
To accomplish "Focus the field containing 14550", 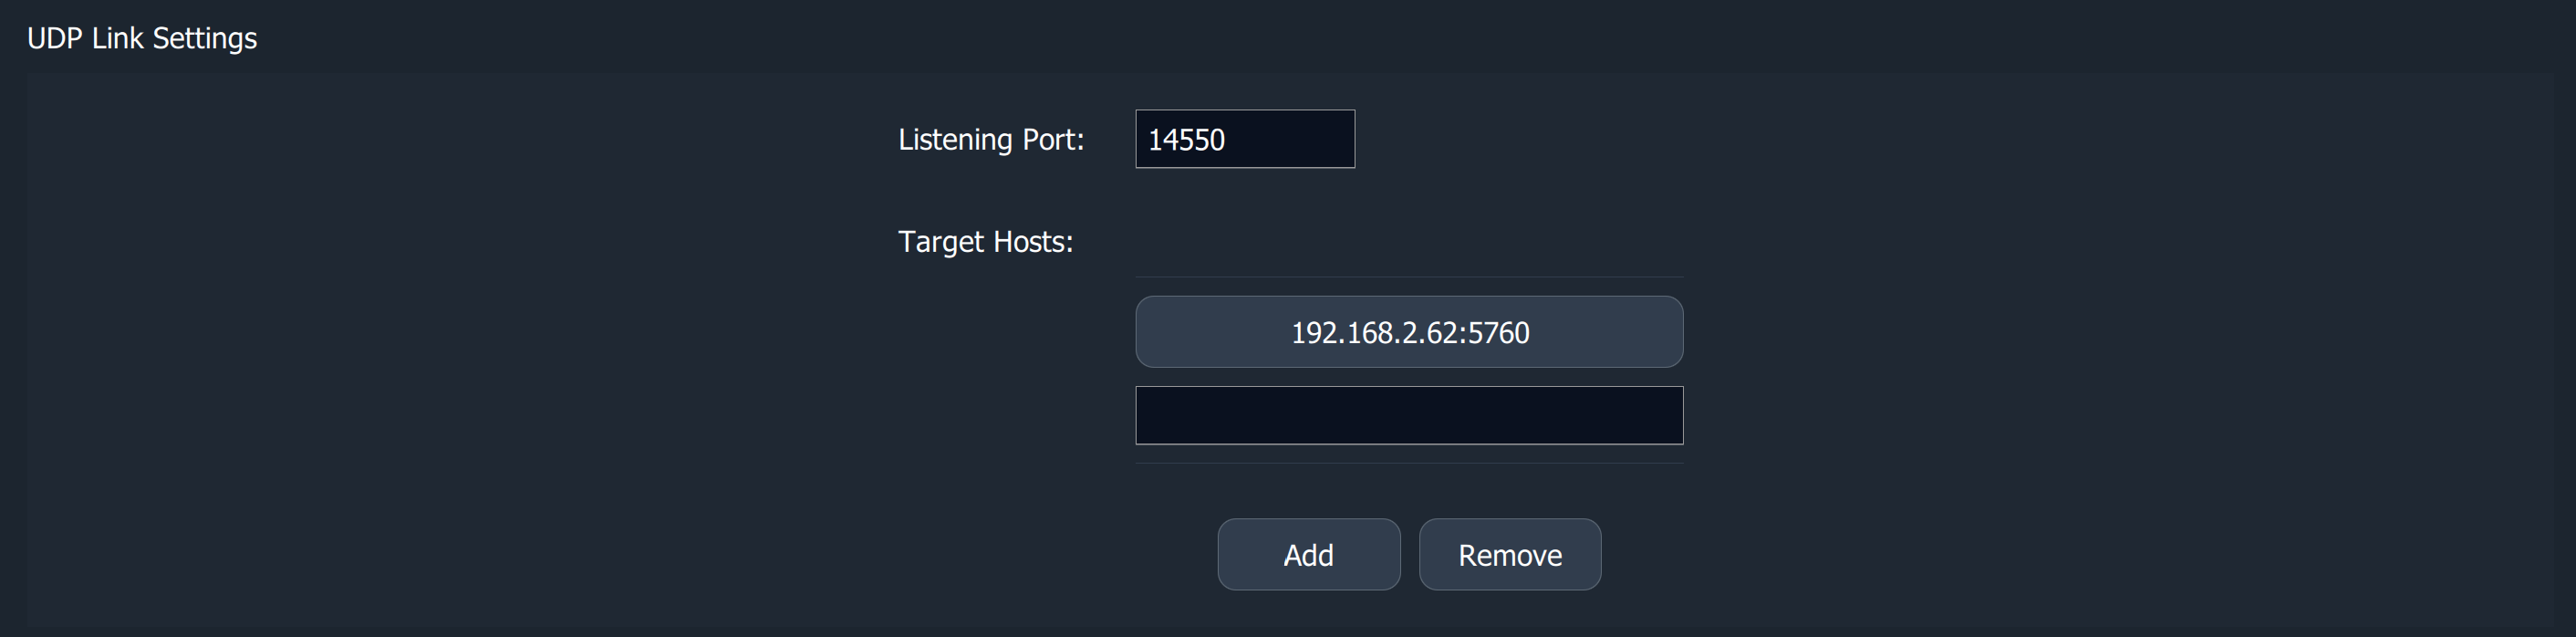I will pos(1244,139).
